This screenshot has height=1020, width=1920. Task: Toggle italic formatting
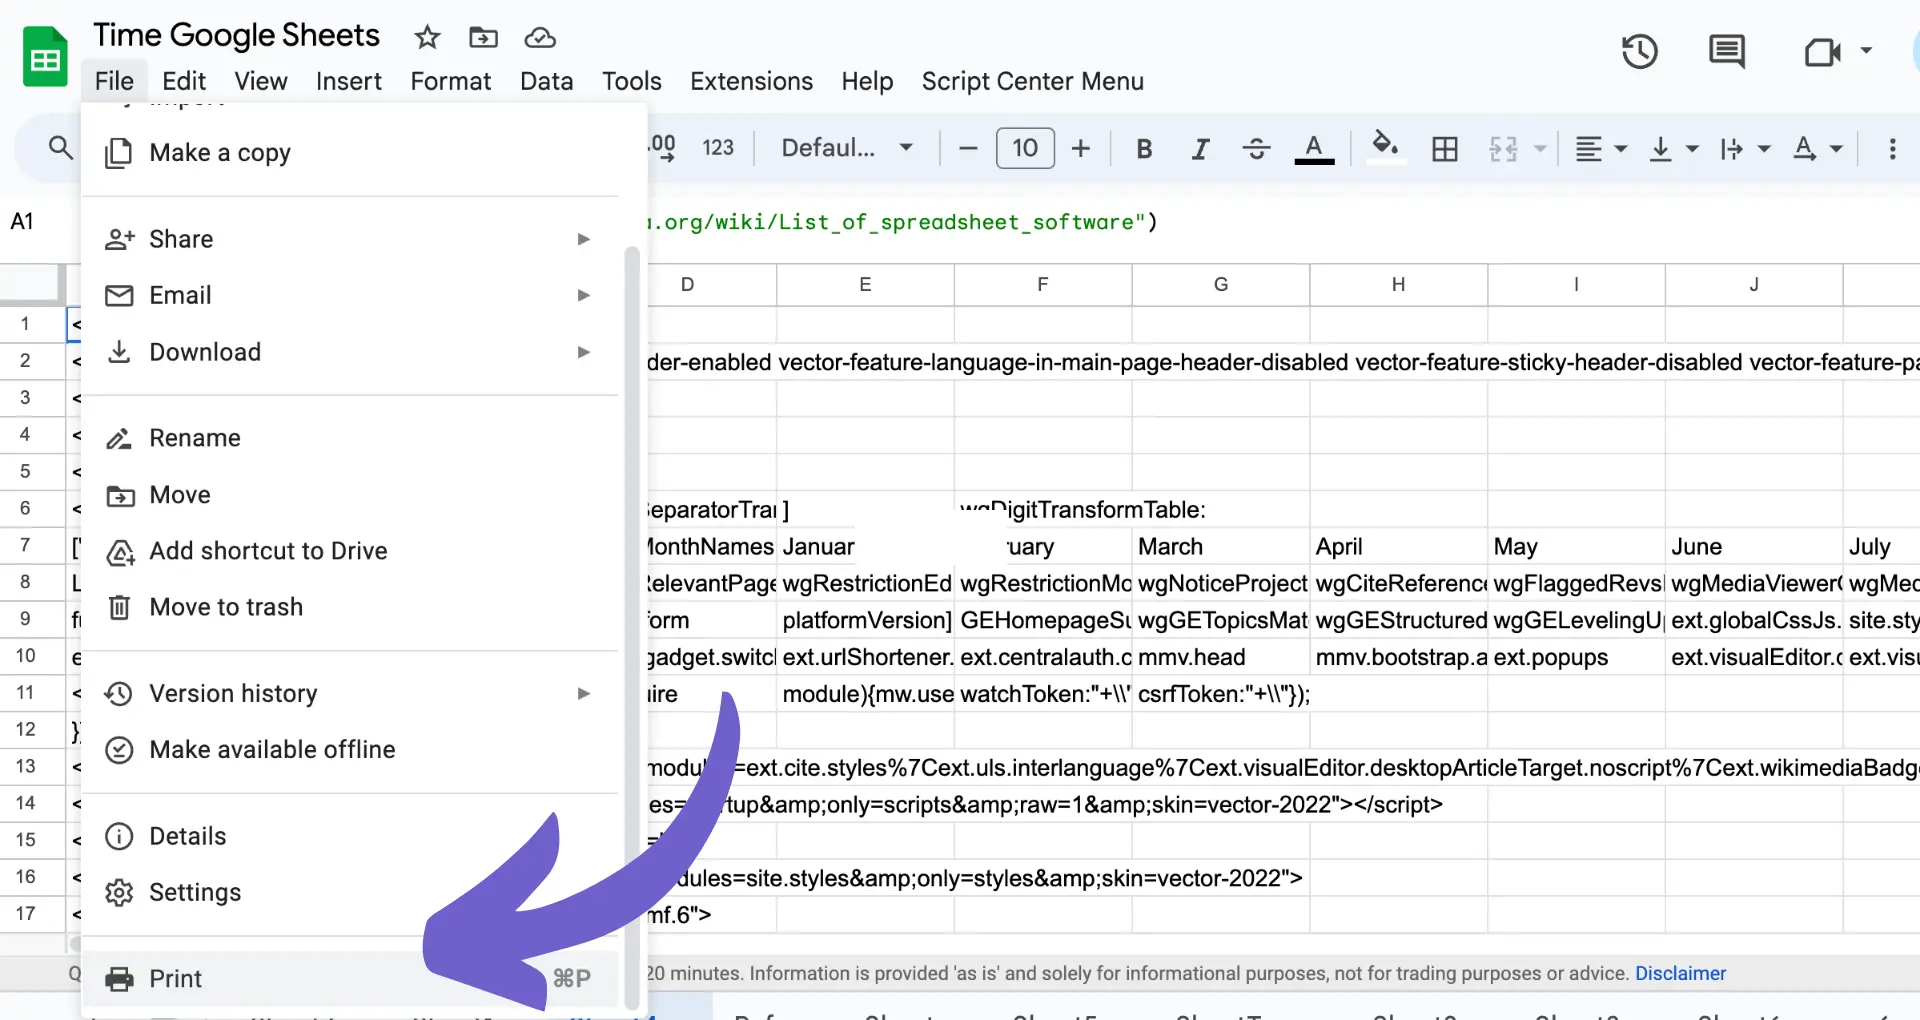pyautogui.click(x=1200, y=149)
